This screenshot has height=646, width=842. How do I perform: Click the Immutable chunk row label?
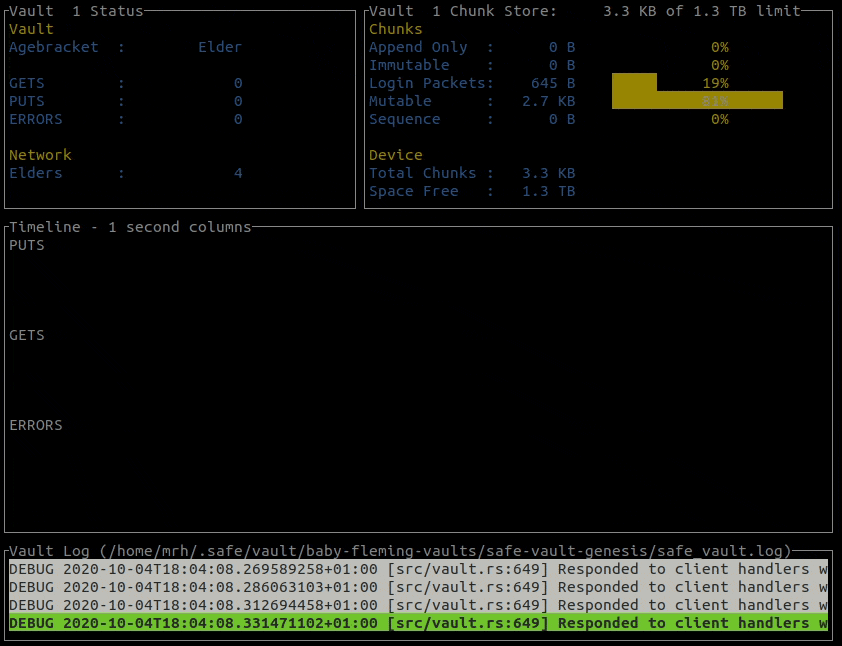[409, 65]
